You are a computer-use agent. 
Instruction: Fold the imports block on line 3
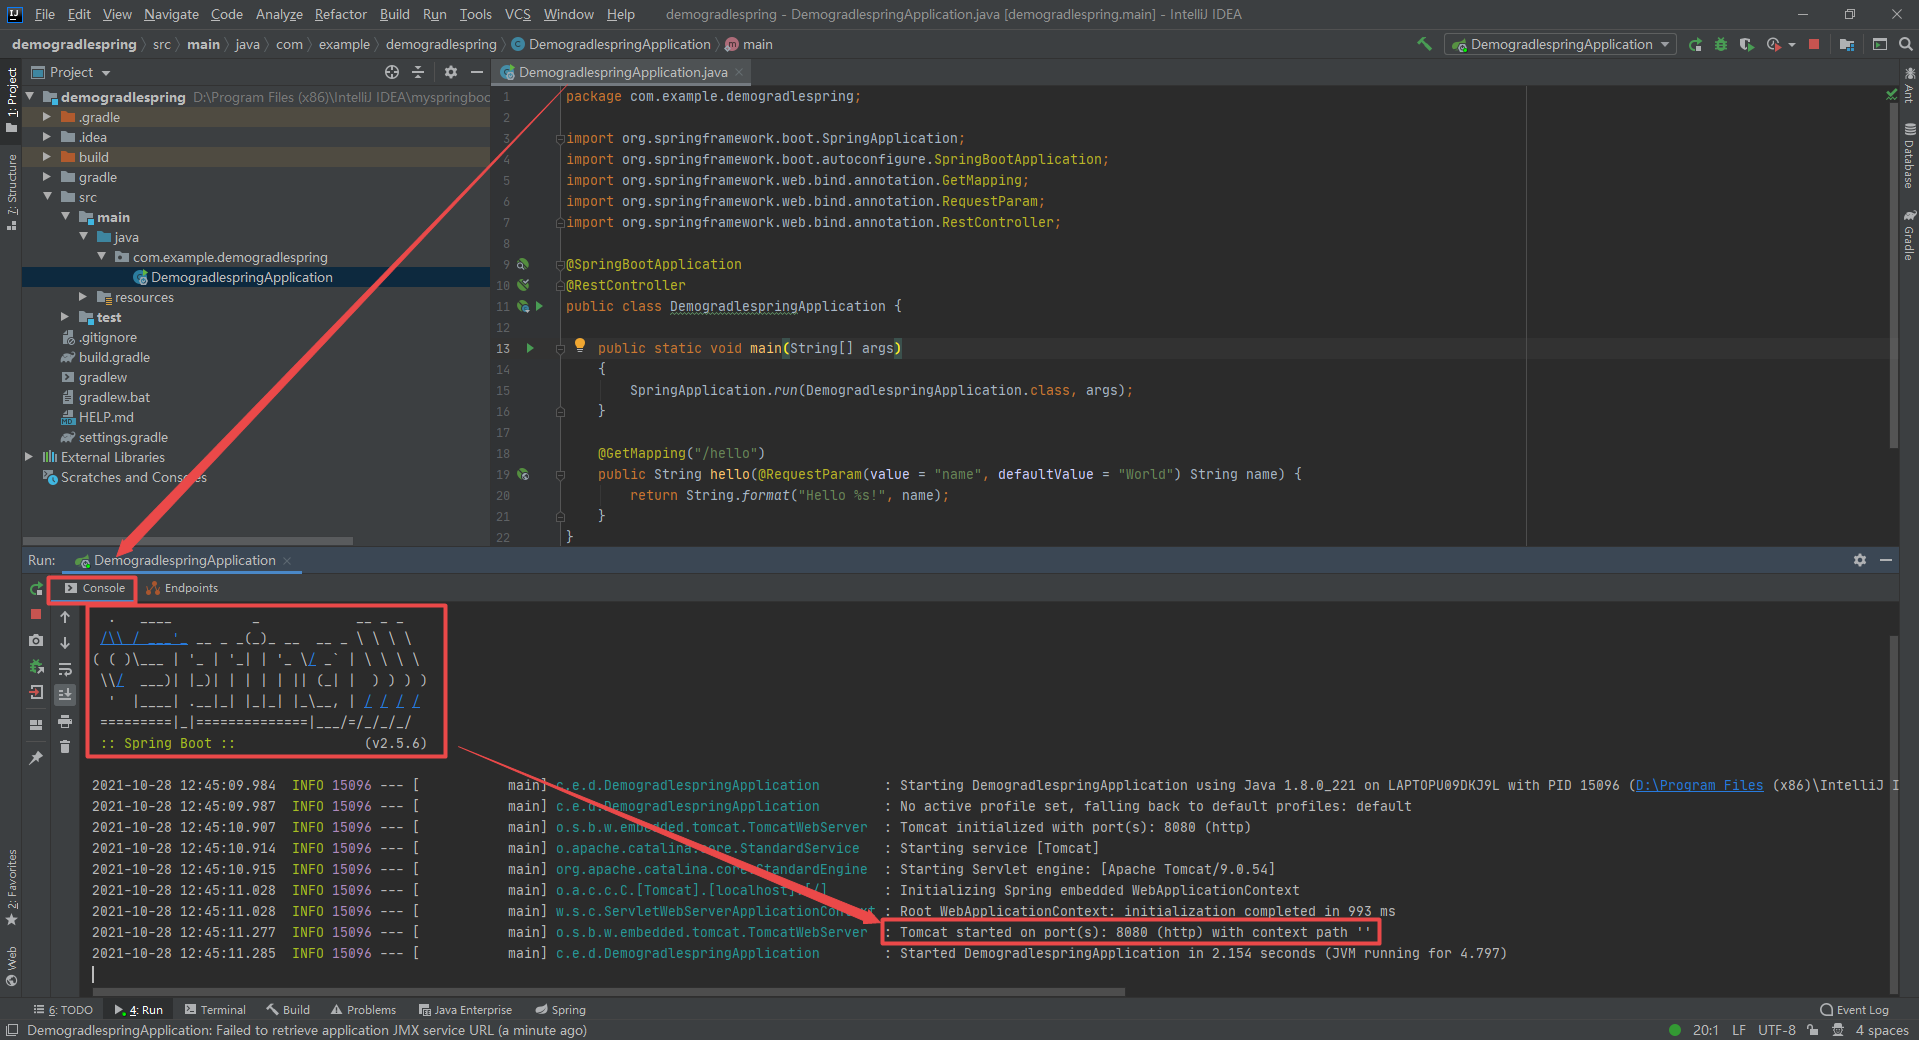pos(560,139)
